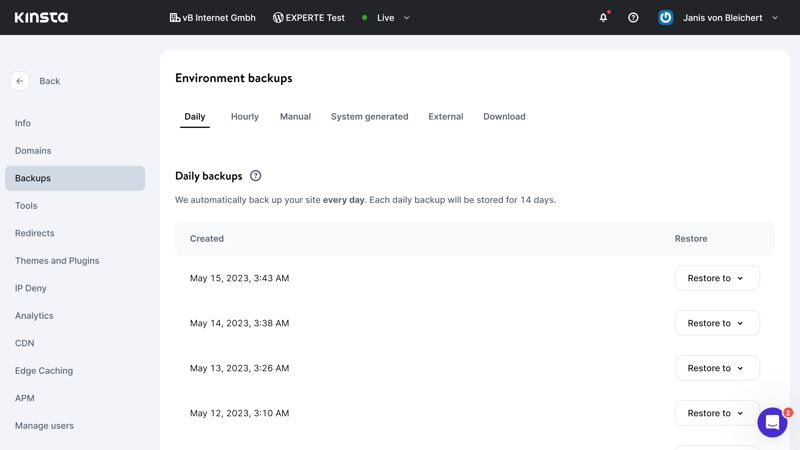Viewport: 800px width, 450px height.
Task: Switch to the System generated tab
Action: [369, 117]
